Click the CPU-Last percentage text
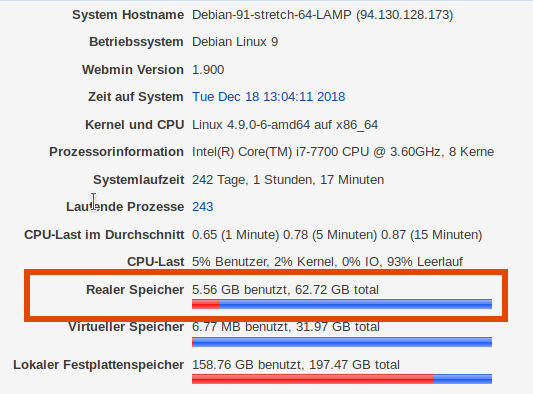533x394 pixels. pos(327,262)
